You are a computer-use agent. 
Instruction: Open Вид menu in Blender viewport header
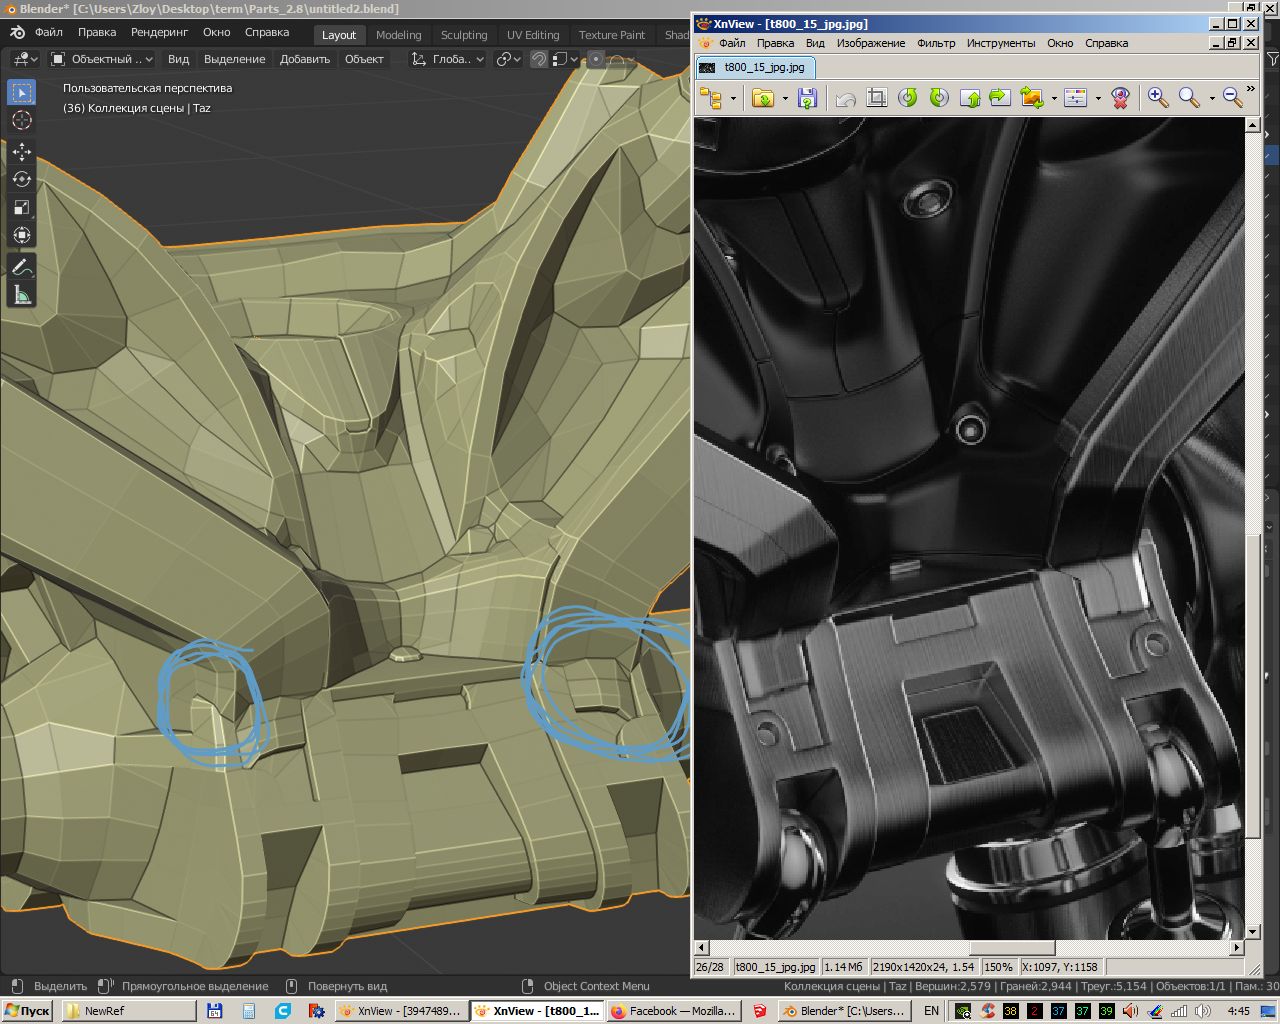point(178,59)
